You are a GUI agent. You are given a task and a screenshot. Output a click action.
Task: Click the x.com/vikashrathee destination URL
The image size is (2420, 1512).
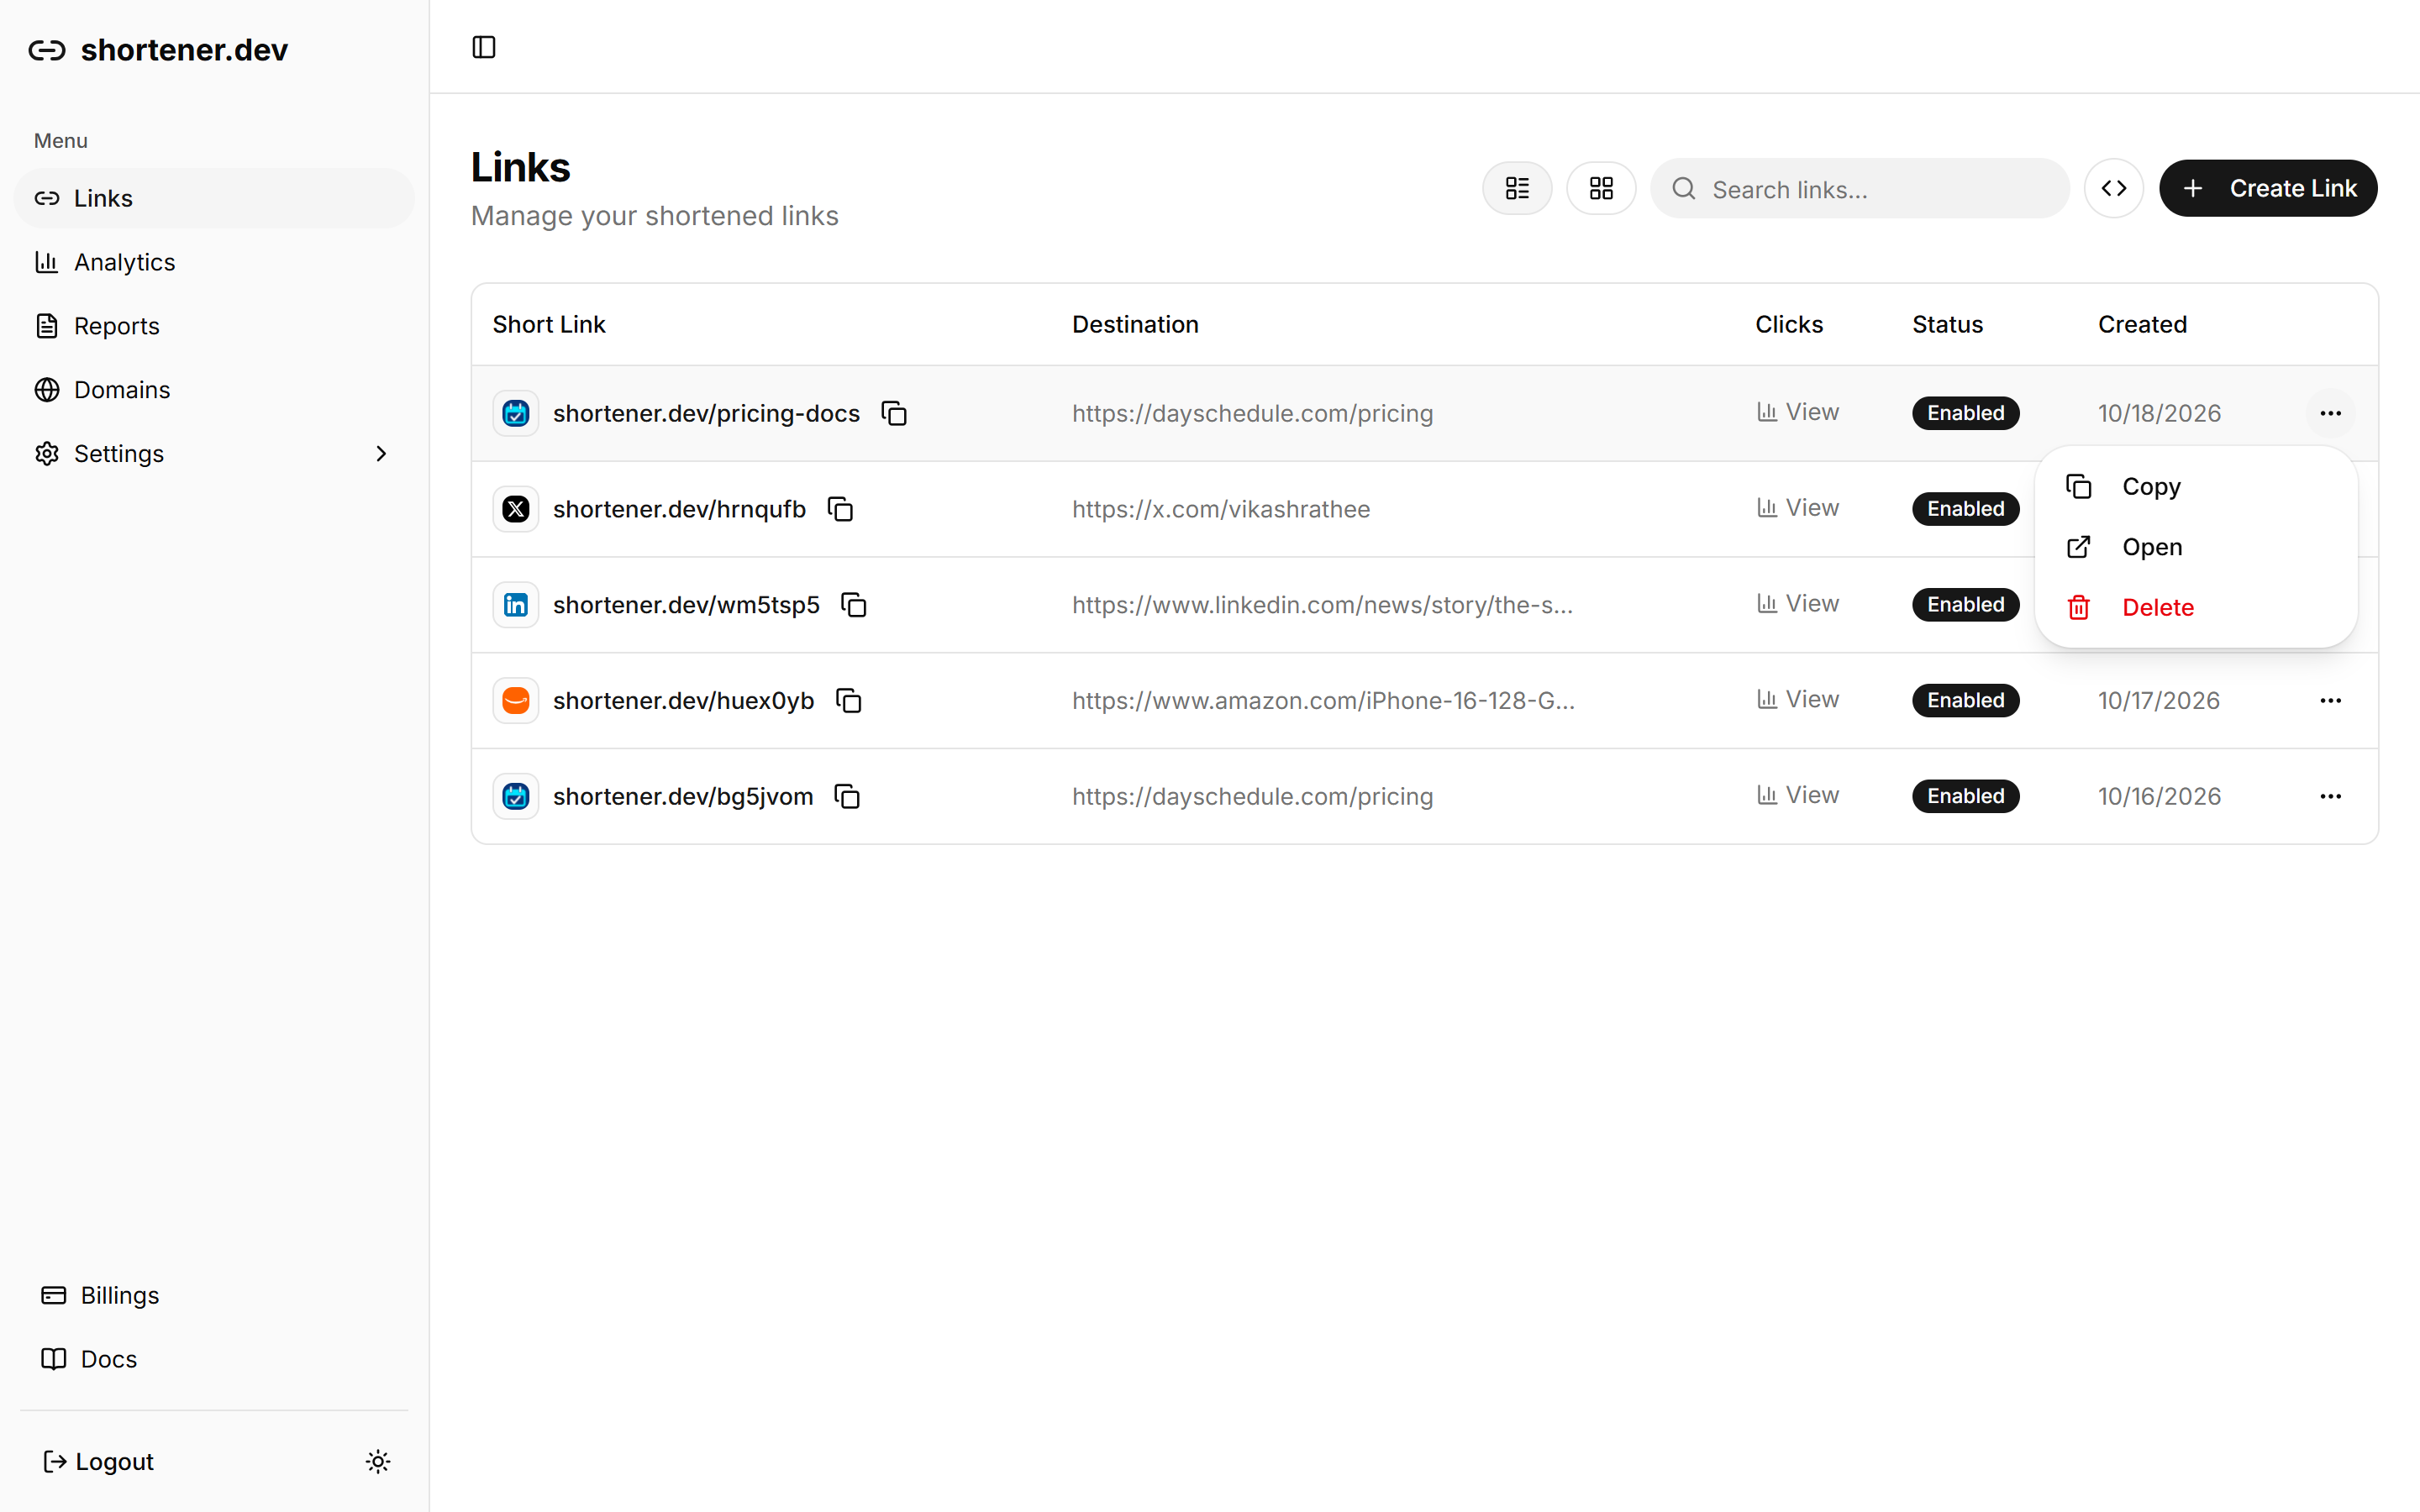click(x=1221, y=509)
